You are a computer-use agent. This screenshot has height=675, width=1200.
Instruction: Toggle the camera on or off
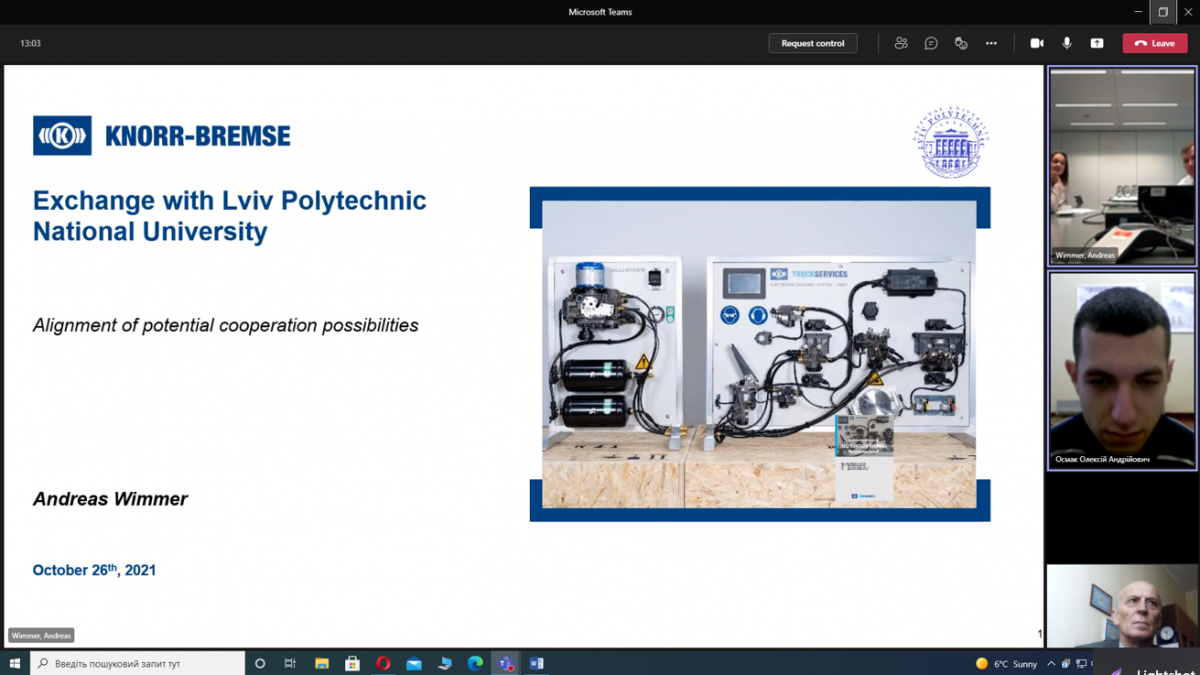[1037, 43]
